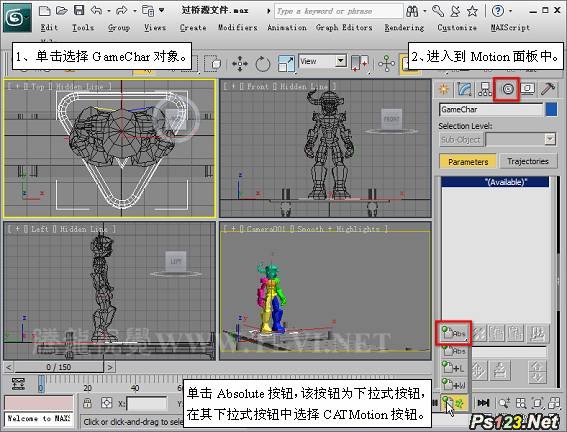Toggle the Selection Lock padlock icon
Image resolution: width=567 pixels, height=432 pixels.
[x=87, y=403]
